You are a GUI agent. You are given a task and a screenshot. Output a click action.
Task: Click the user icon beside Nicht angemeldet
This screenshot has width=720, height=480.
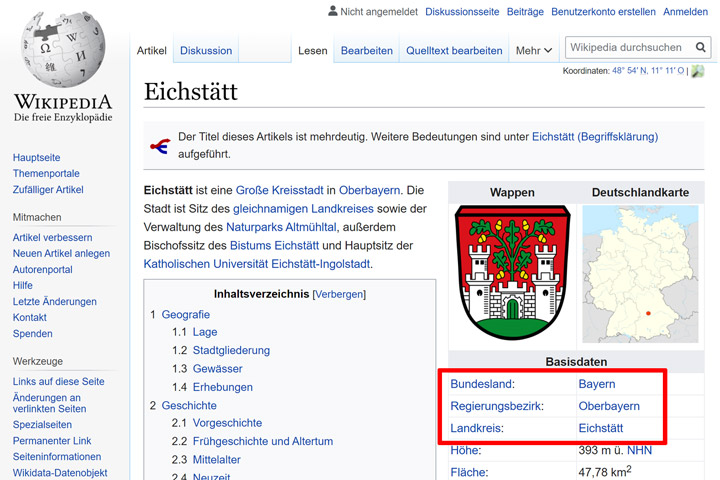tap(333, 11)
